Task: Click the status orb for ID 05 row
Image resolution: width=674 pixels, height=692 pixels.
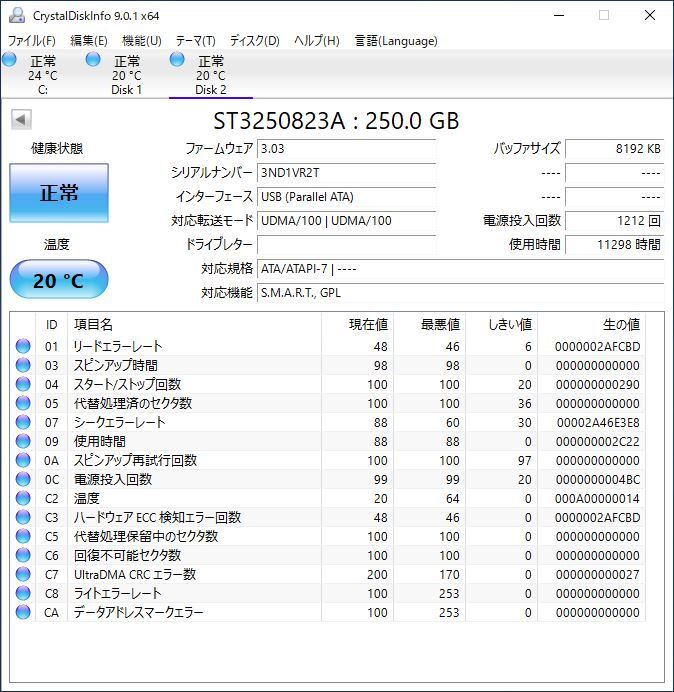Action: point(23,403)
